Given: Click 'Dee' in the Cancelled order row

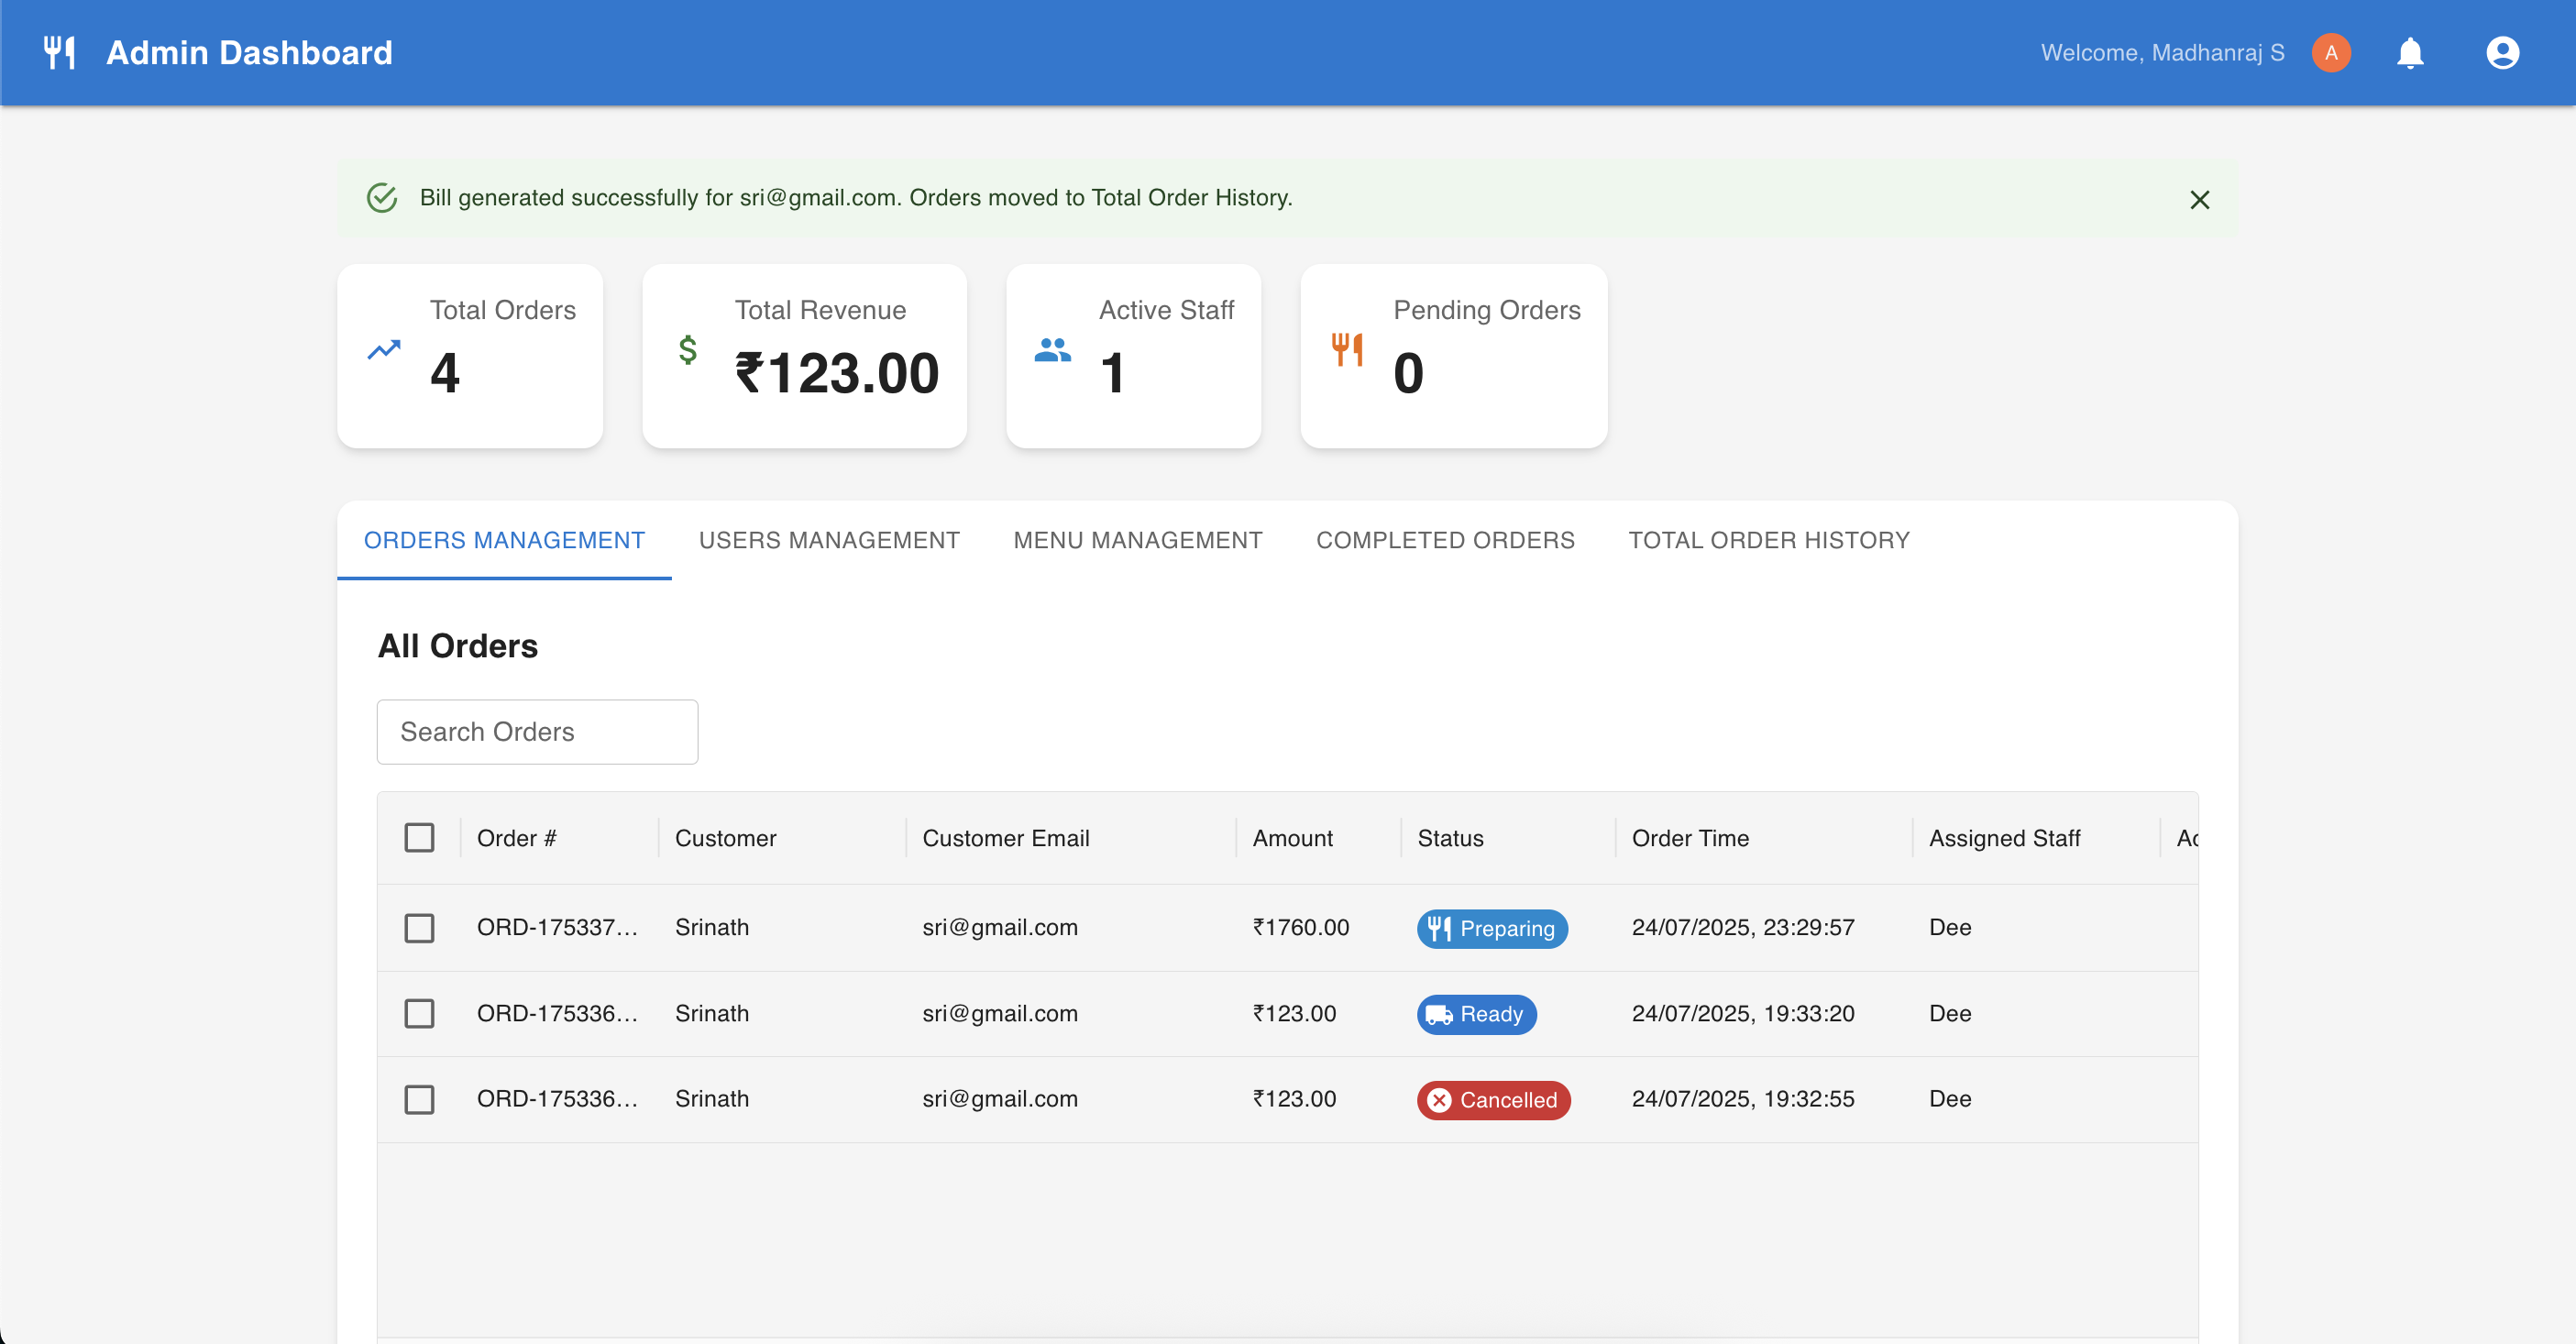Looking at the screenshot, I should 1950,1099.
